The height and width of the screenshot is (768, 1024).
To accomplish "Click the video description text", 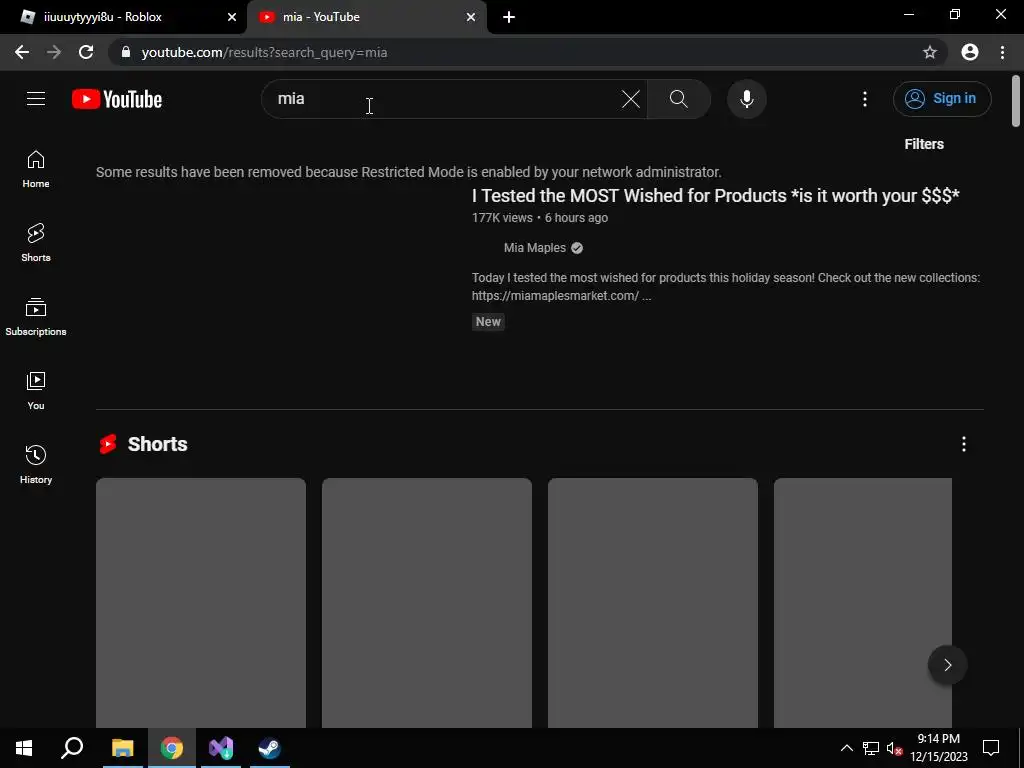I will [x=726, y=287].
